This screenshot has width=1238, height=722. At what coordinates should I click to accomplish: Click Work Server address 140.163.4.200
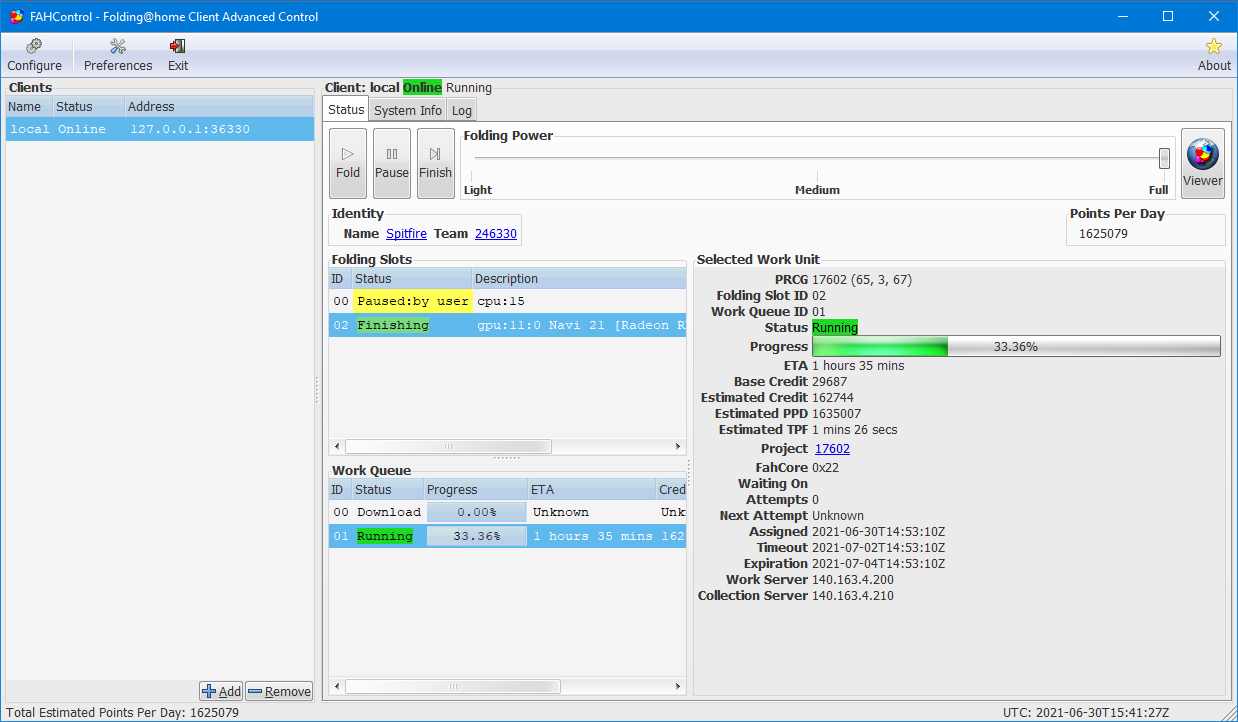tap(853, 580)
